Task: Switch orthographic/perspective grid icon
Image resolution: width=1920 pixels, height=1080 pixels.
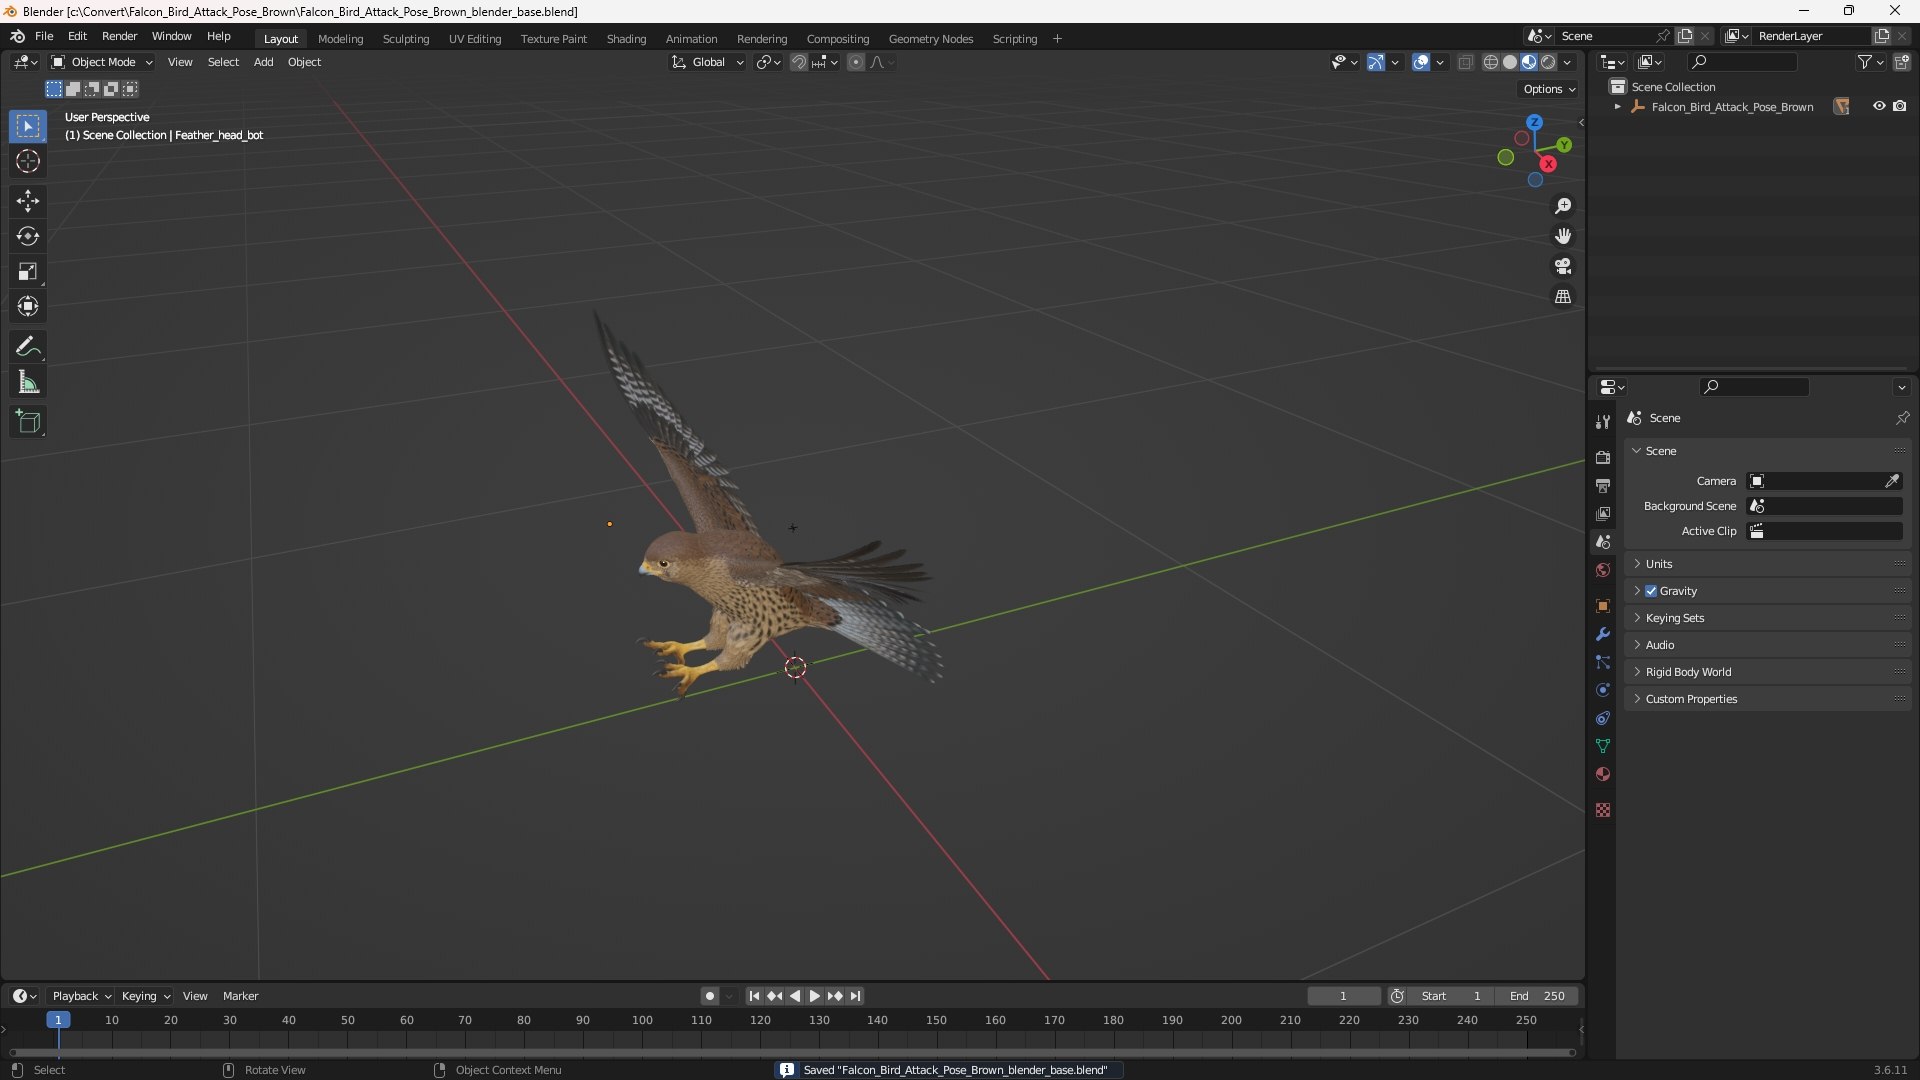Action: [1563, 297]
